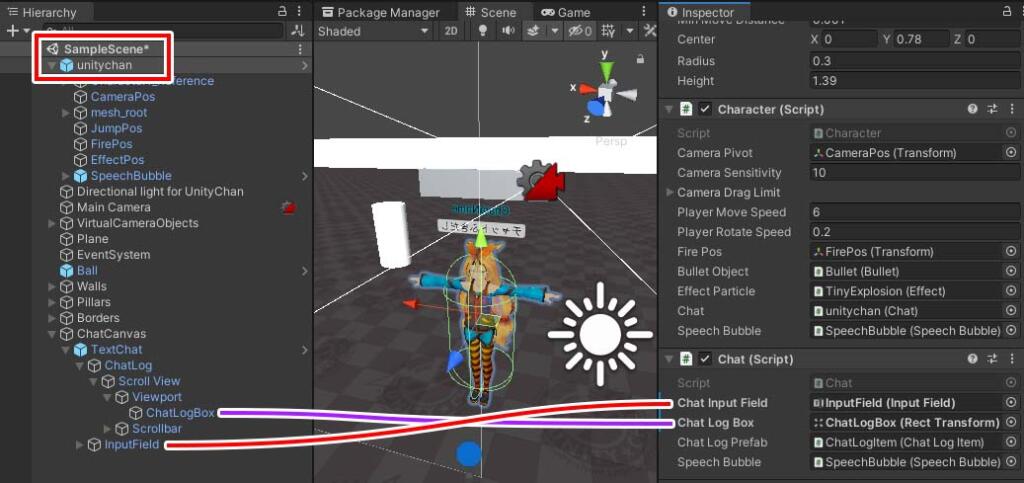1024x483 pixels.
Task: Open the scene tools wrench icon
Action: (650, 31)
